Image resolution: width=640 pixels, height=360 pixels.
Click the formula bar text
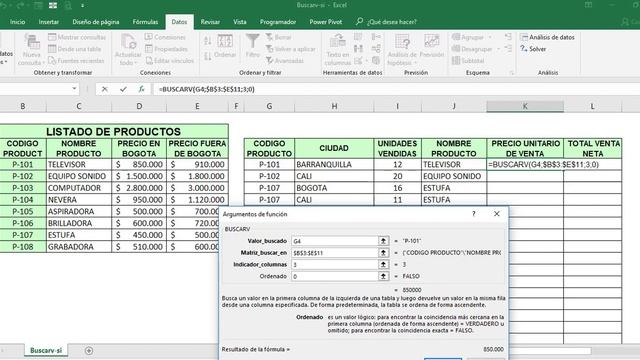(x=207, y=89)
